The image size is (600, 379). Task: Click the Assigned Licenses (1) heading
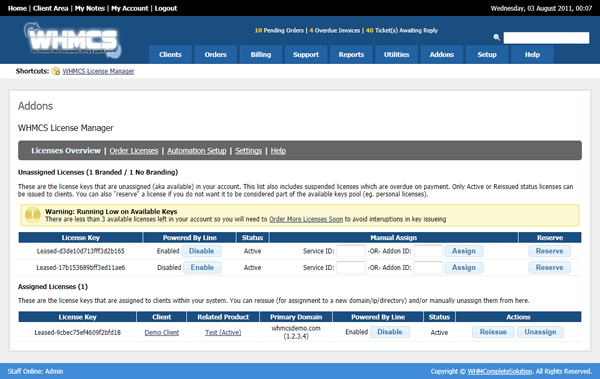pos(53,287)
